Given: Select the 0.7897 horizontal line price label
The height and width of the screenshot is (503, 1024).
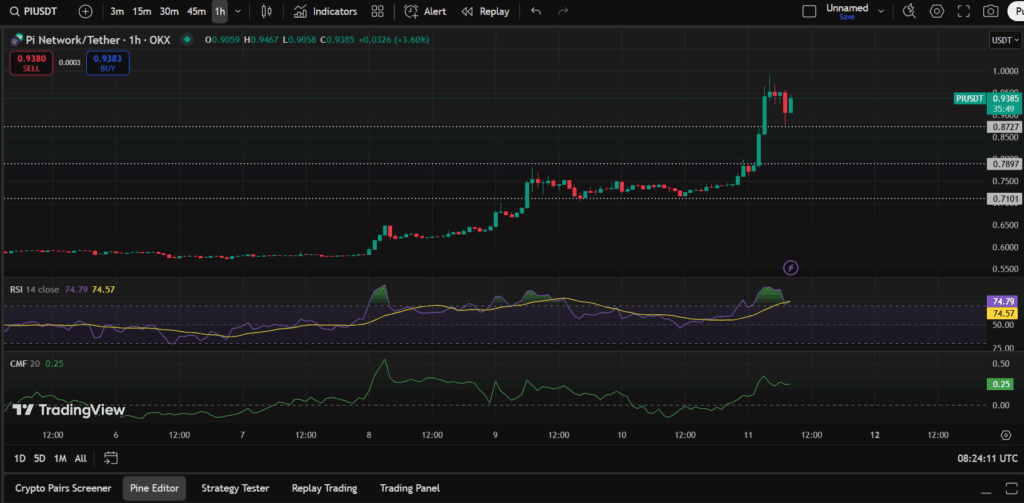Looking at the screenshot, I should 1004,164.
